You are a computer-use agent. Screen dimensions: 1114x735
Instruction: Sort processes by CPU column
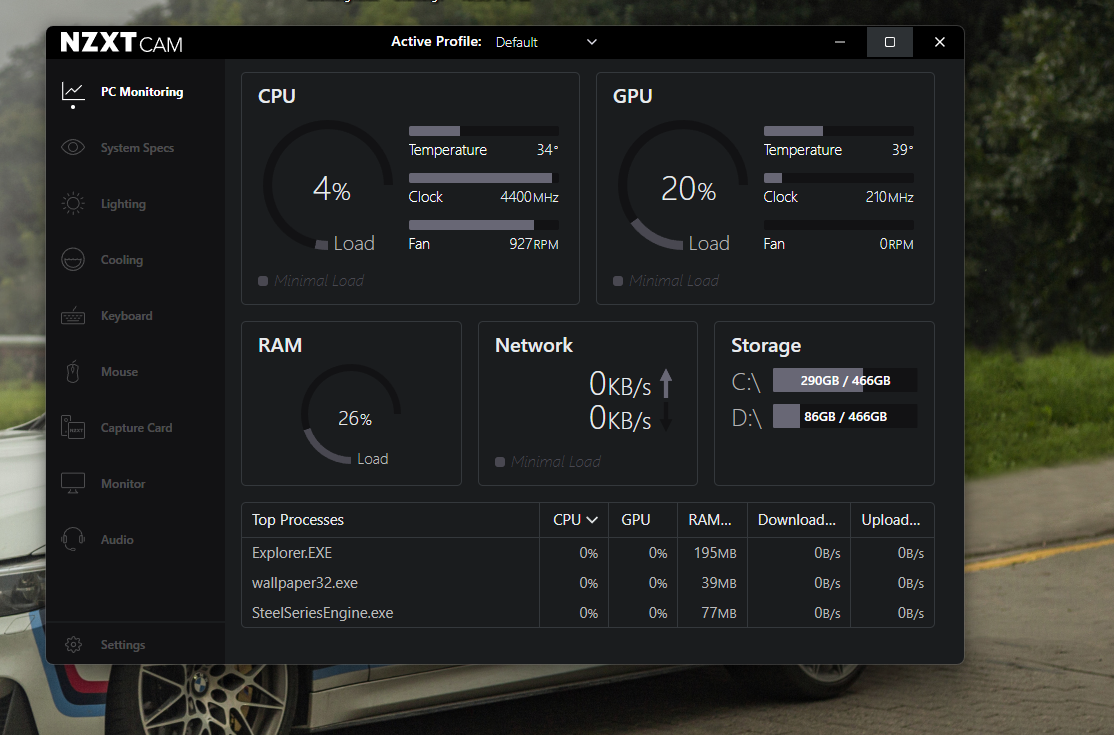(575, 520)
